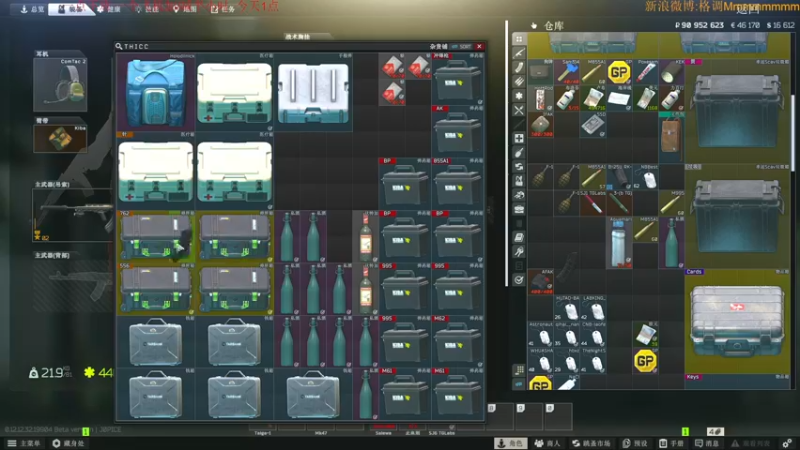Open the Cards case in stash

[x=737, y=321]
